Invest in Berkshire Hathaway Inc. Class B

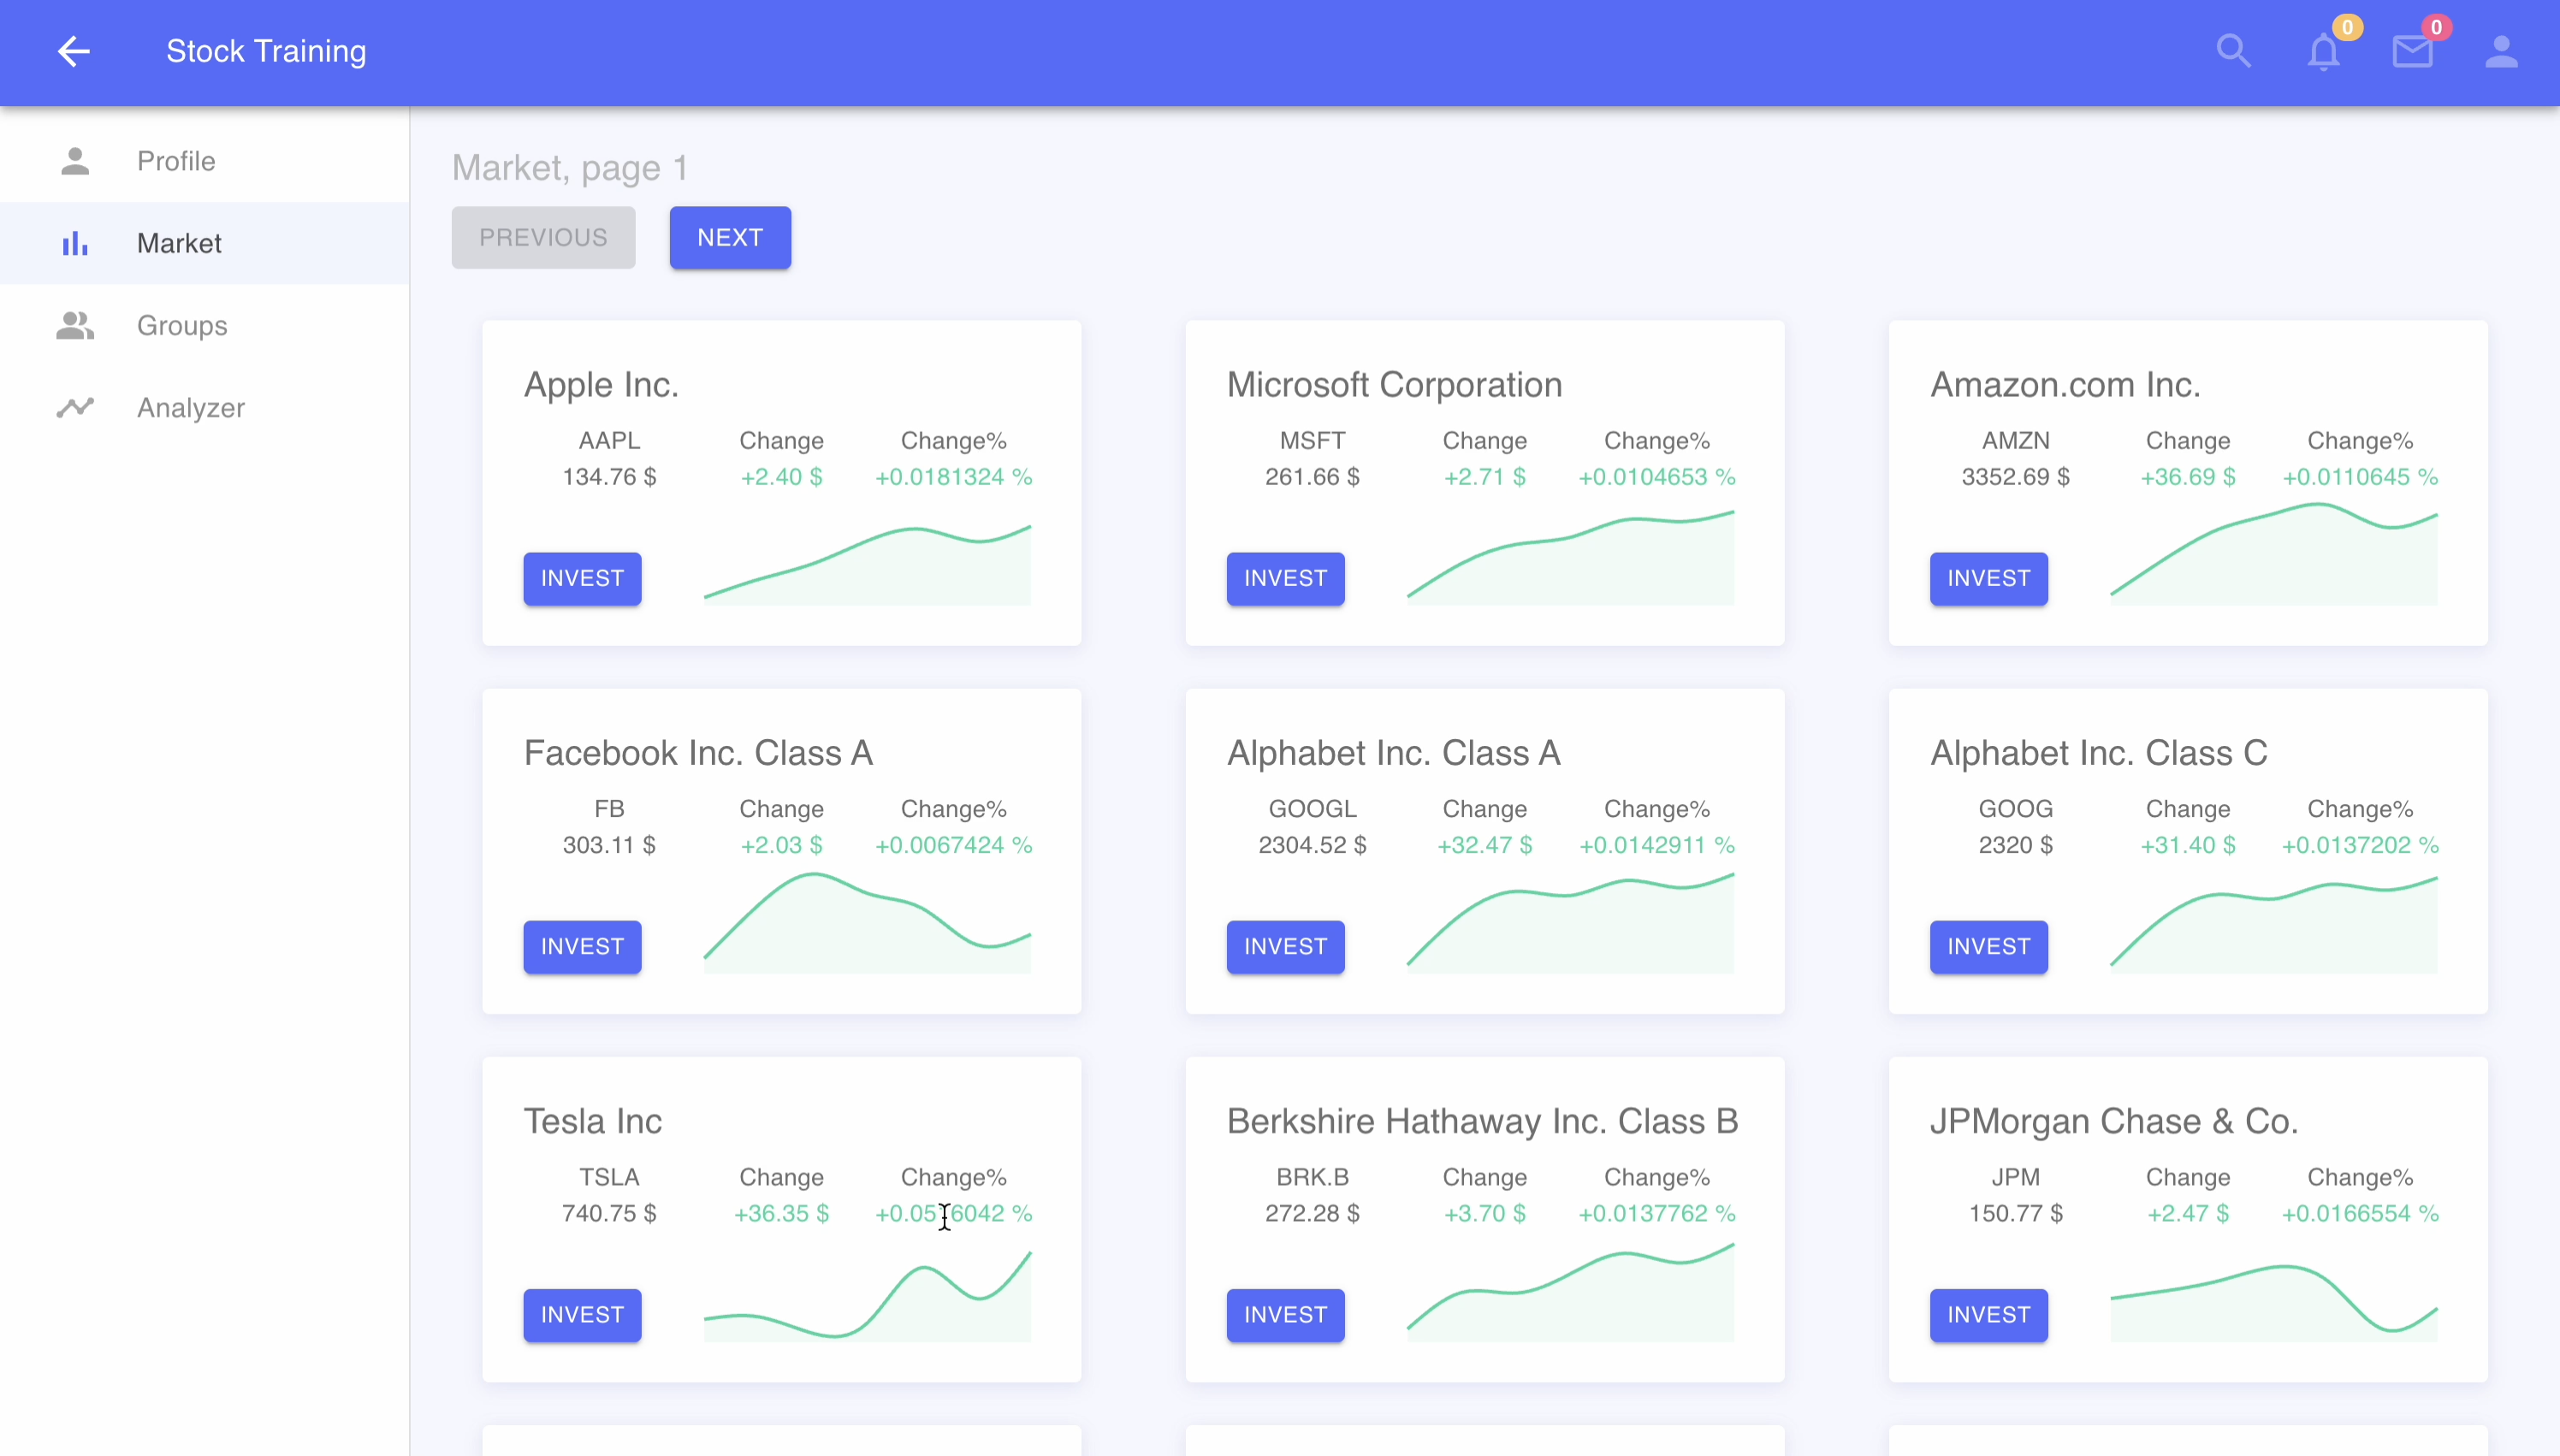(1285, 1314)
